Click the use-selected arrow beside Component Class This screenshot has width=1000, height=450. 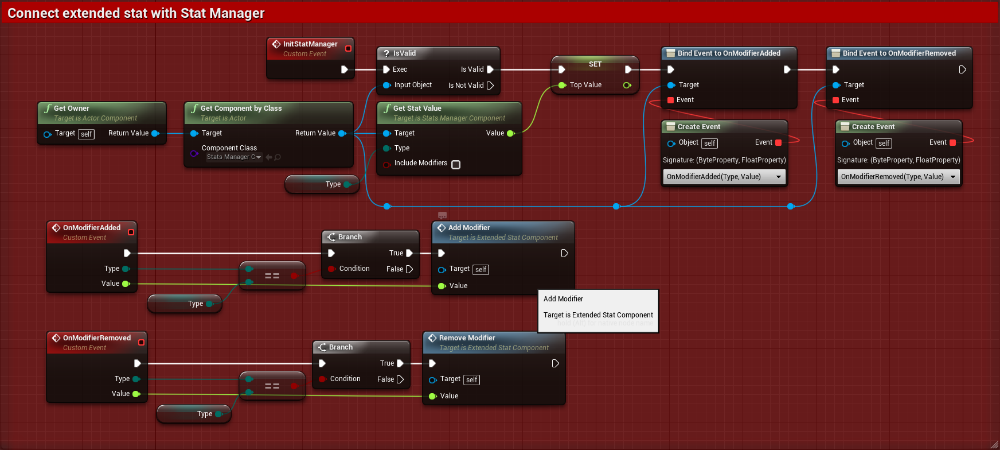[268, 157]
